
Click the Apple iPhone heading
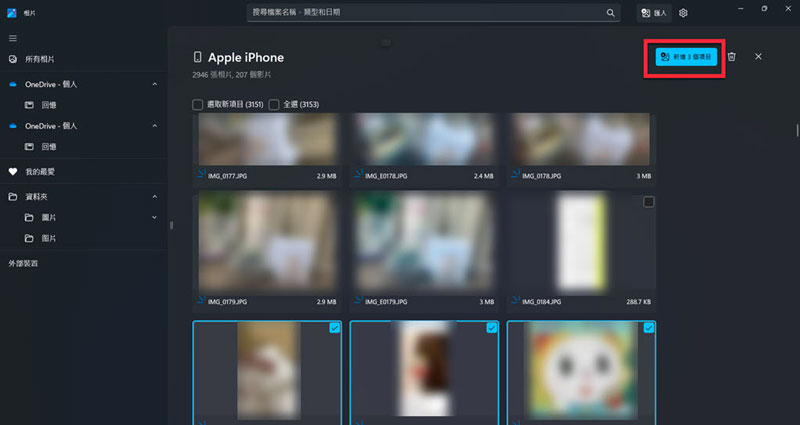point(246,58)
